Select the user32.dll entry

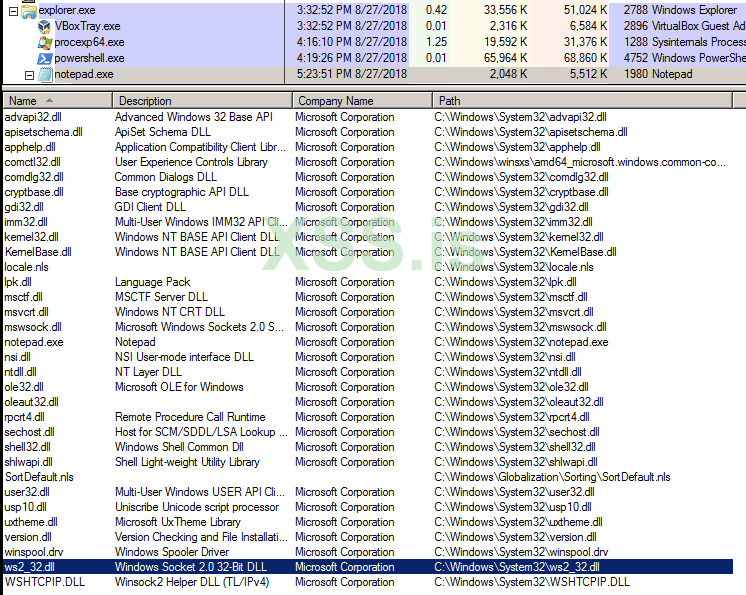click(x=368, y=492)
